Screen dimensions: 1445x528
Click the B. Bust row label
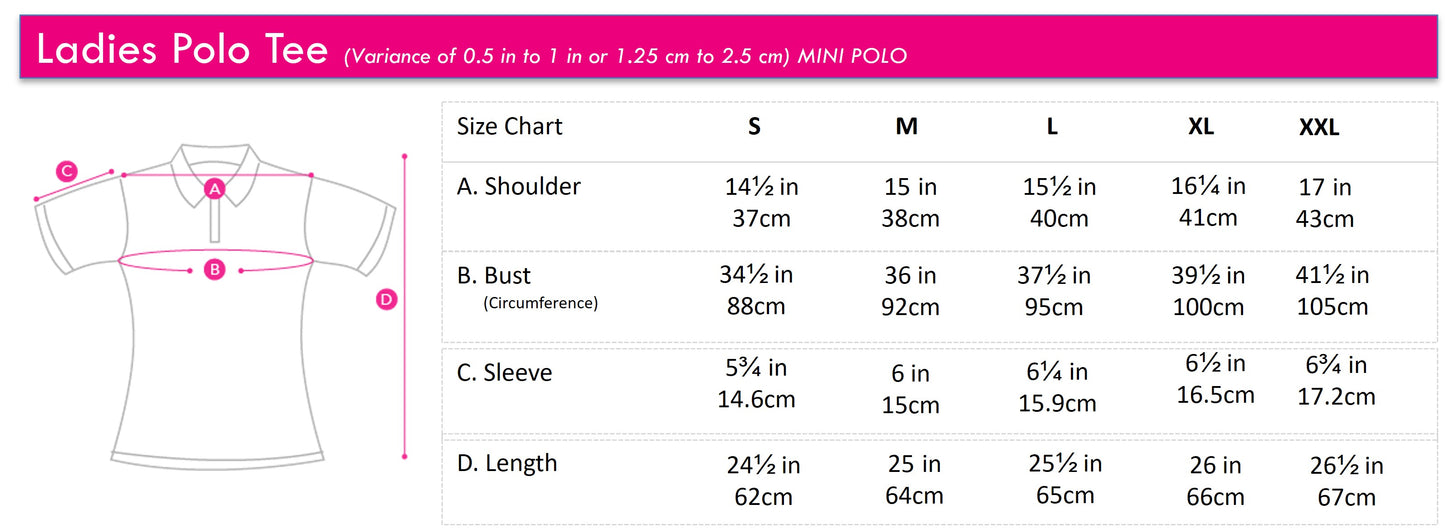[507, 275]
